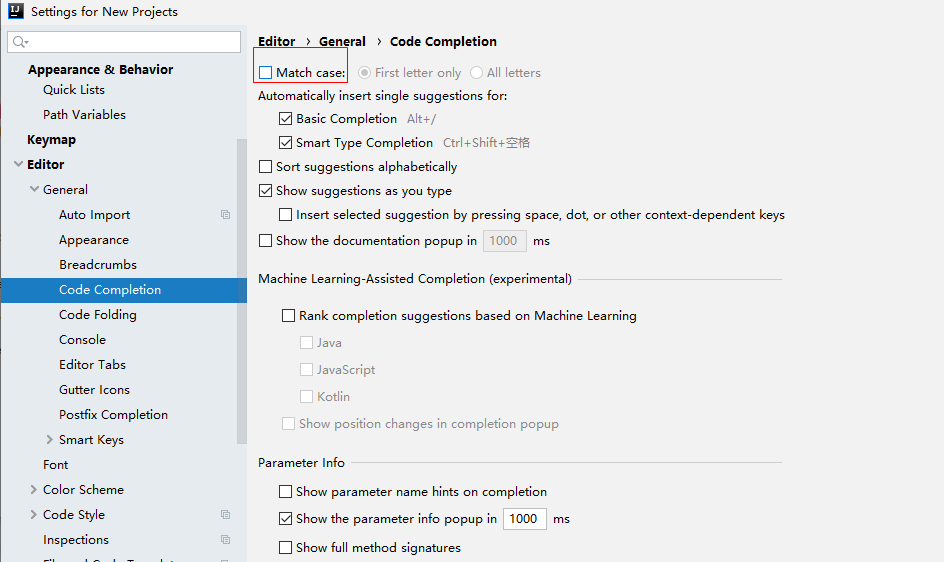Collapse the Editor tree section

[x=17, y=165]
